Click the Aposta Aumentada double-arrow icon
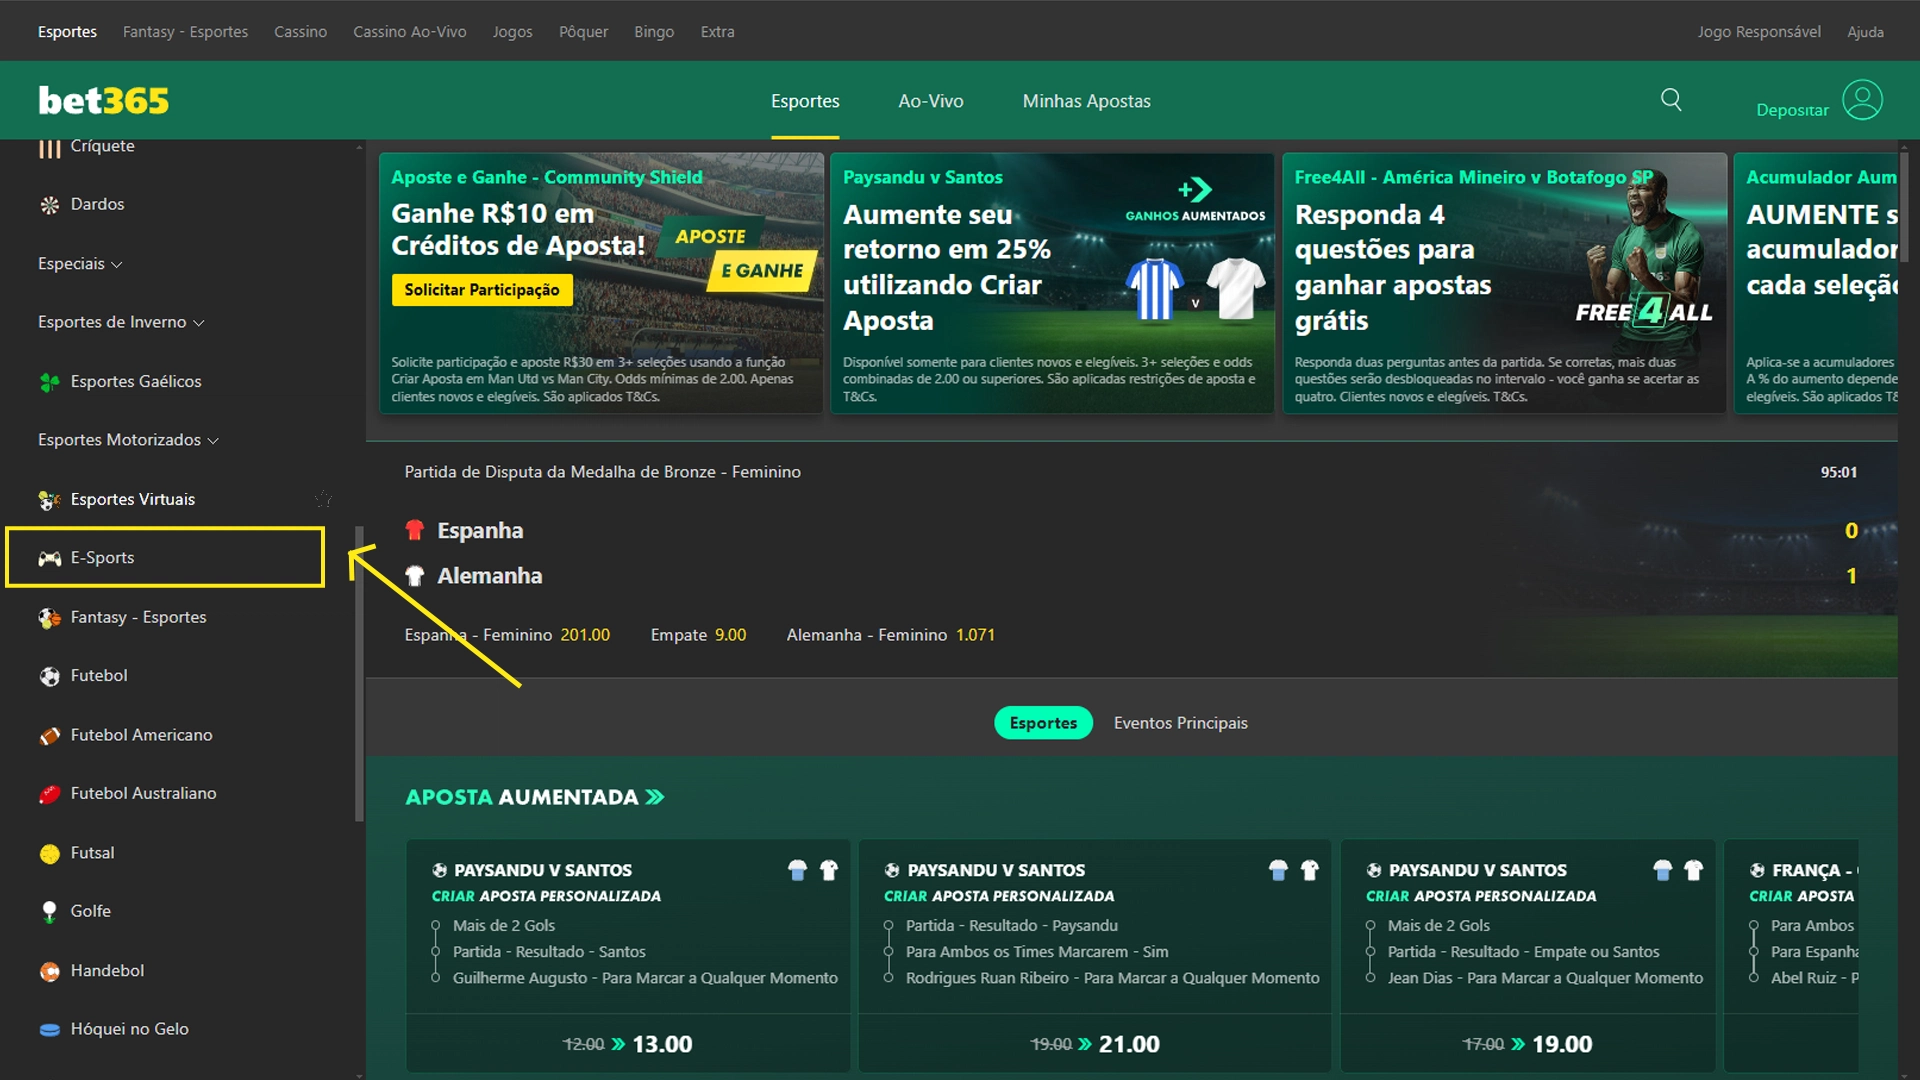 coord(655,797)
